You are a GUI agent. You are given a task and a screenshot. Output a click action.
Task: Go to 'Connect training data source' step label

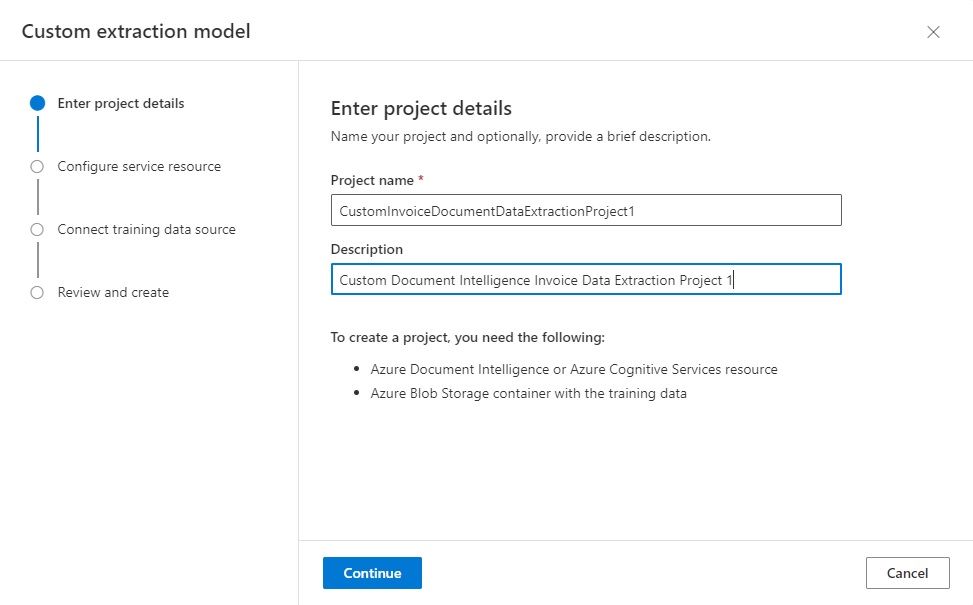coord(146,230)
